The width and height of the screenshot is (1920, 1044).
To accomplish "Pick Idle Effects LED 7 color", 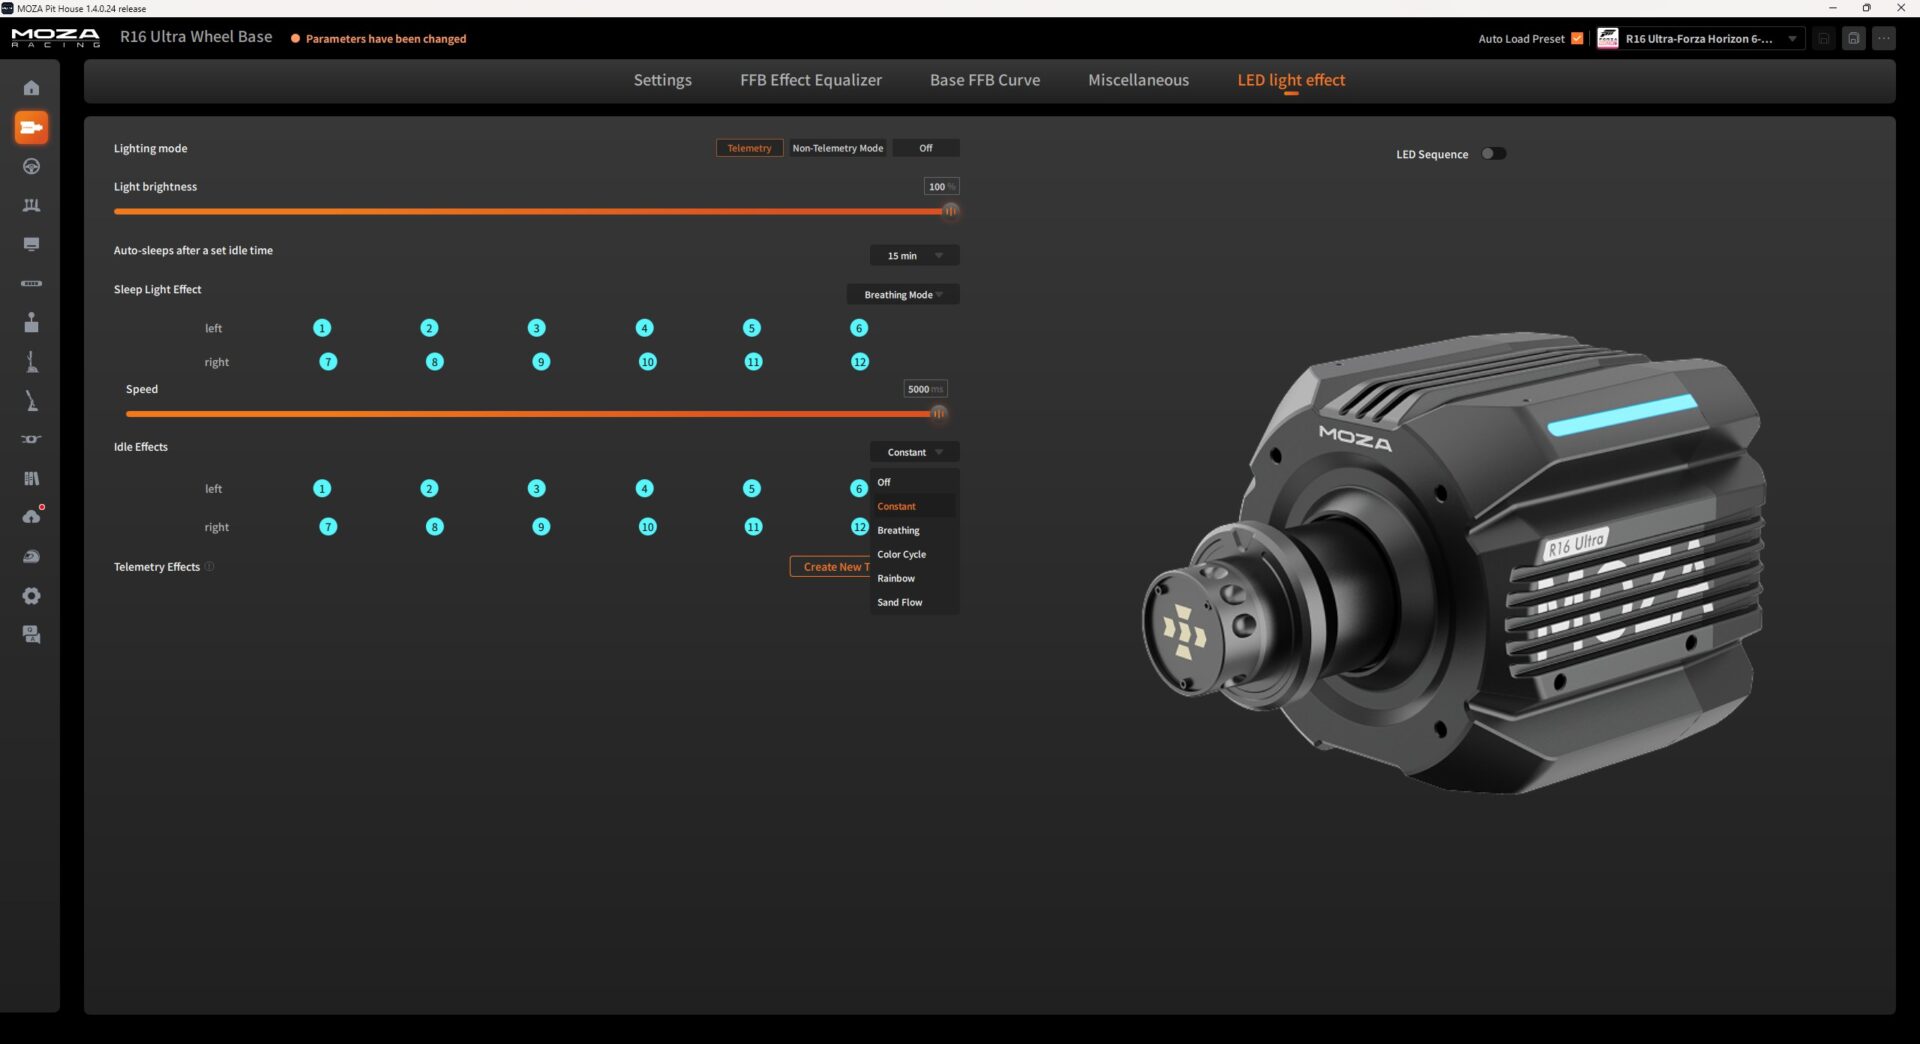I will [x=328, y=527].
